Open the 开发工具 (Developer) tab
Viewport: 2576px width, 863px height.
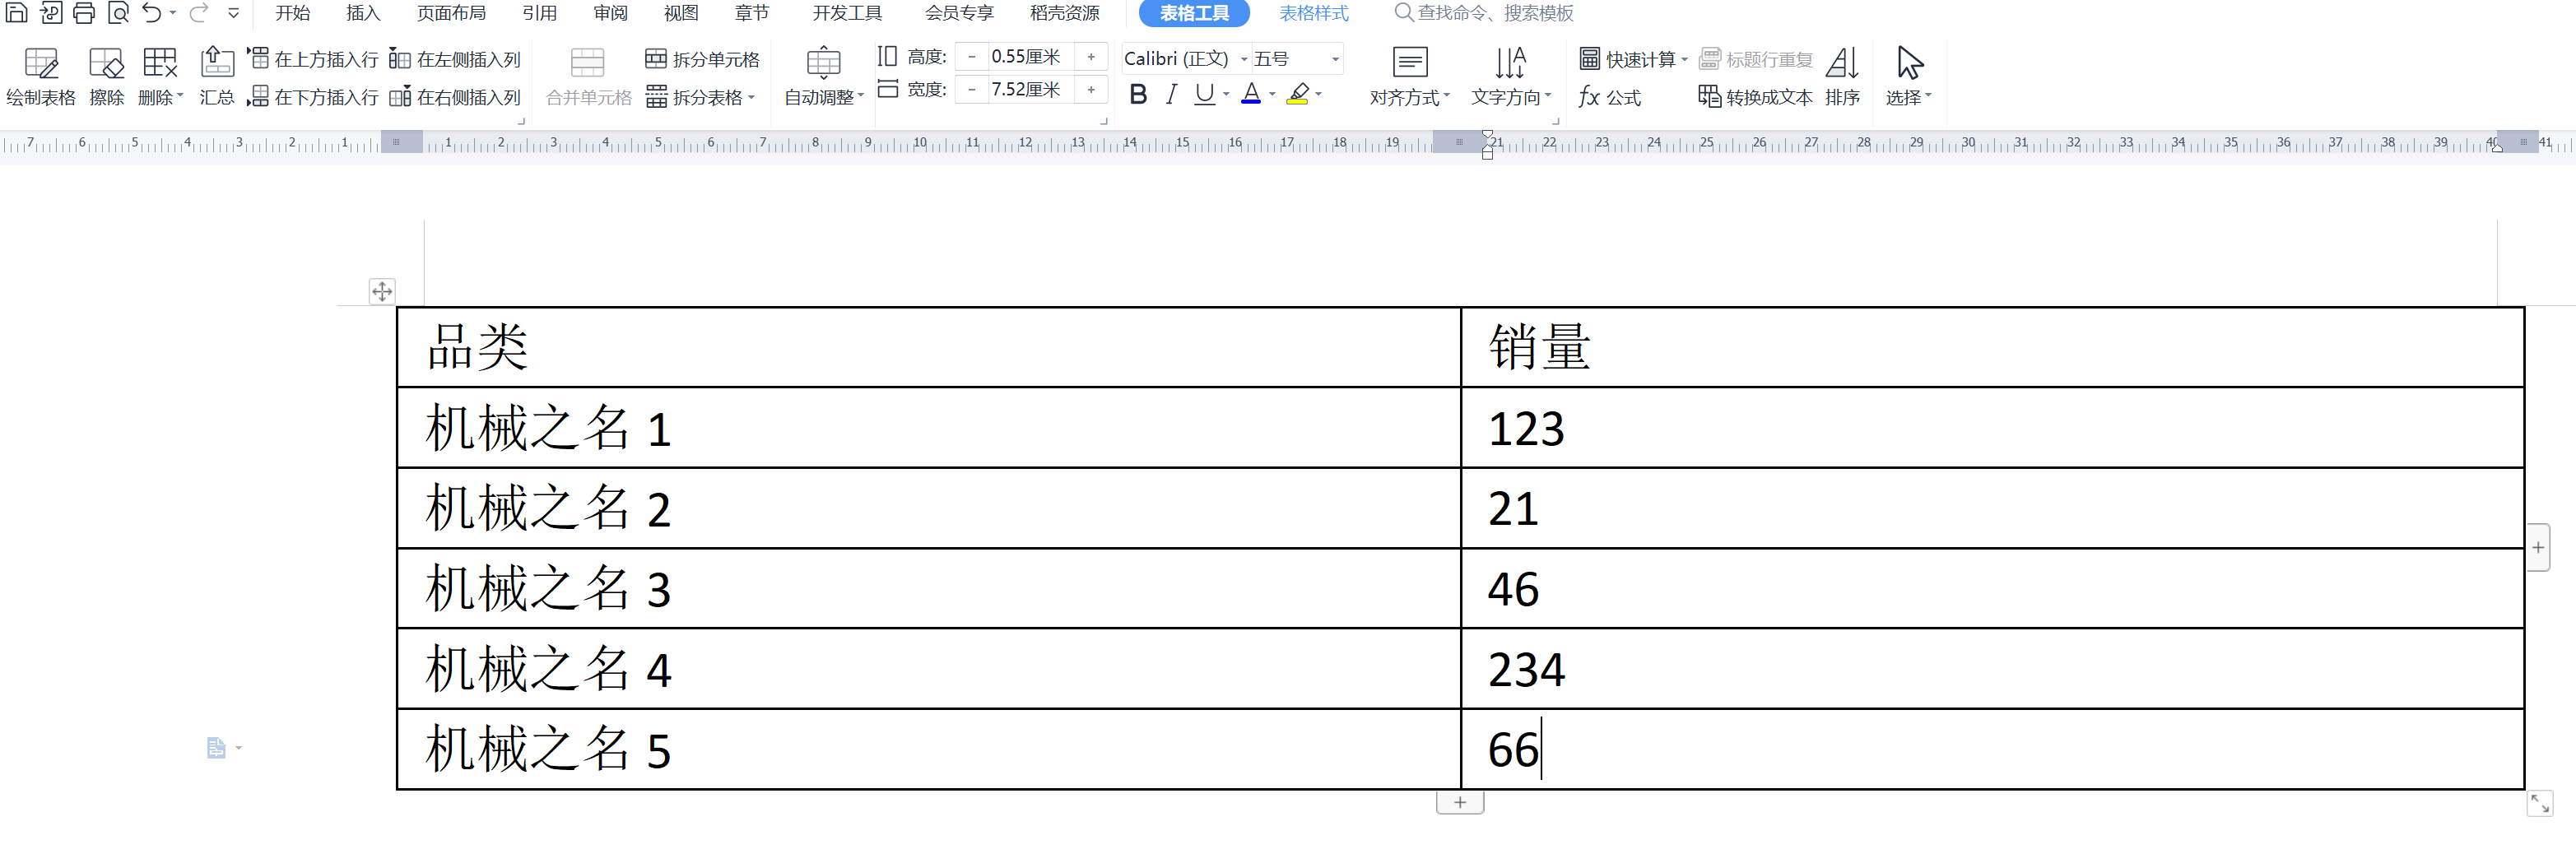pos(847,13)
